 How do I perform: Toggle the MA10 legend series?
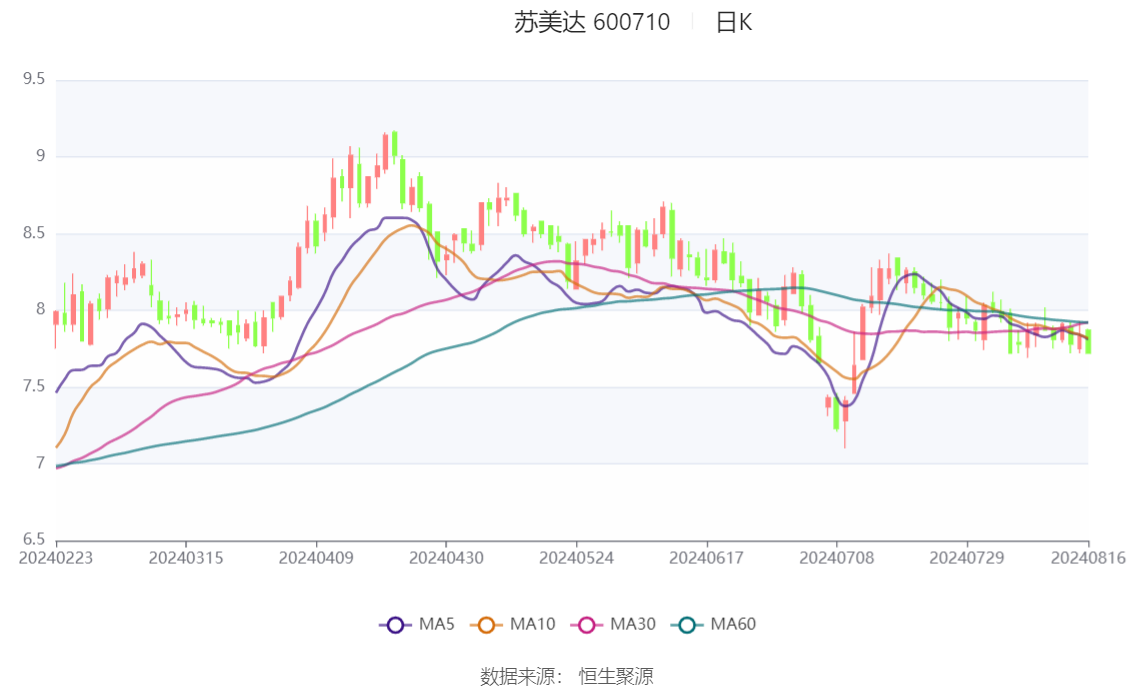(513, 625)
